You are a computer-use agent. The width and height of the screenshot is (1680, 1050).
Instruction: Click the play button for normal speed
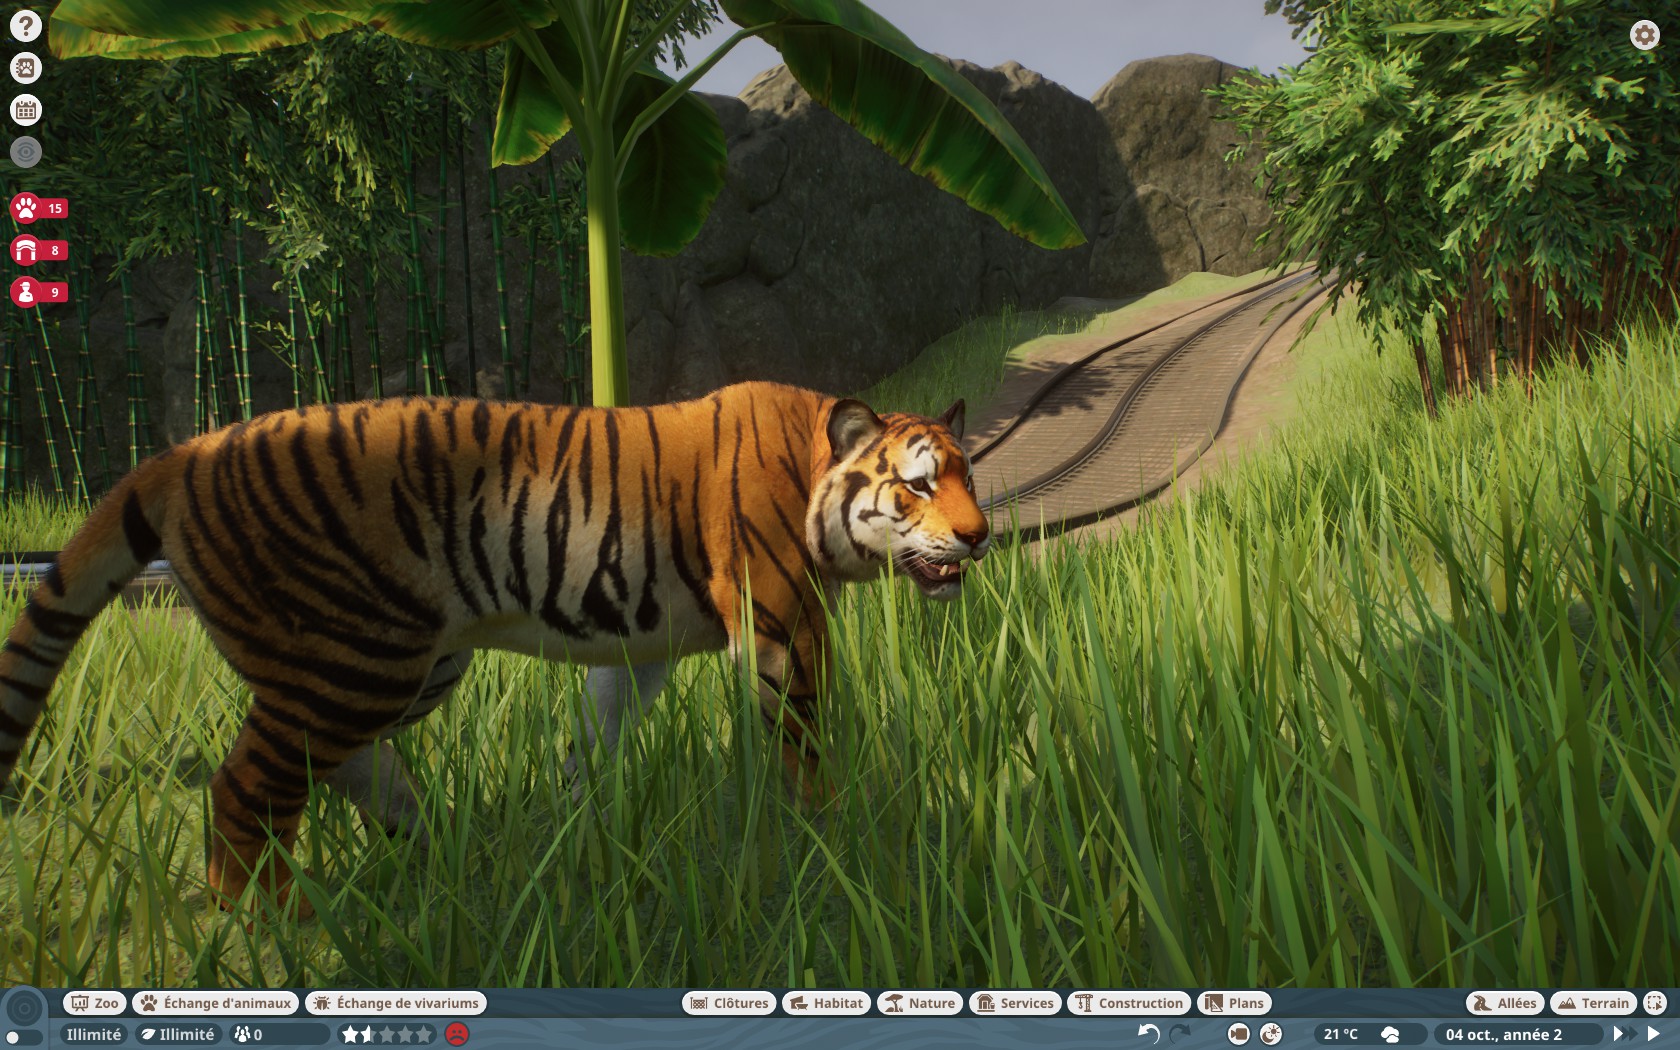pos(1653,1034)
